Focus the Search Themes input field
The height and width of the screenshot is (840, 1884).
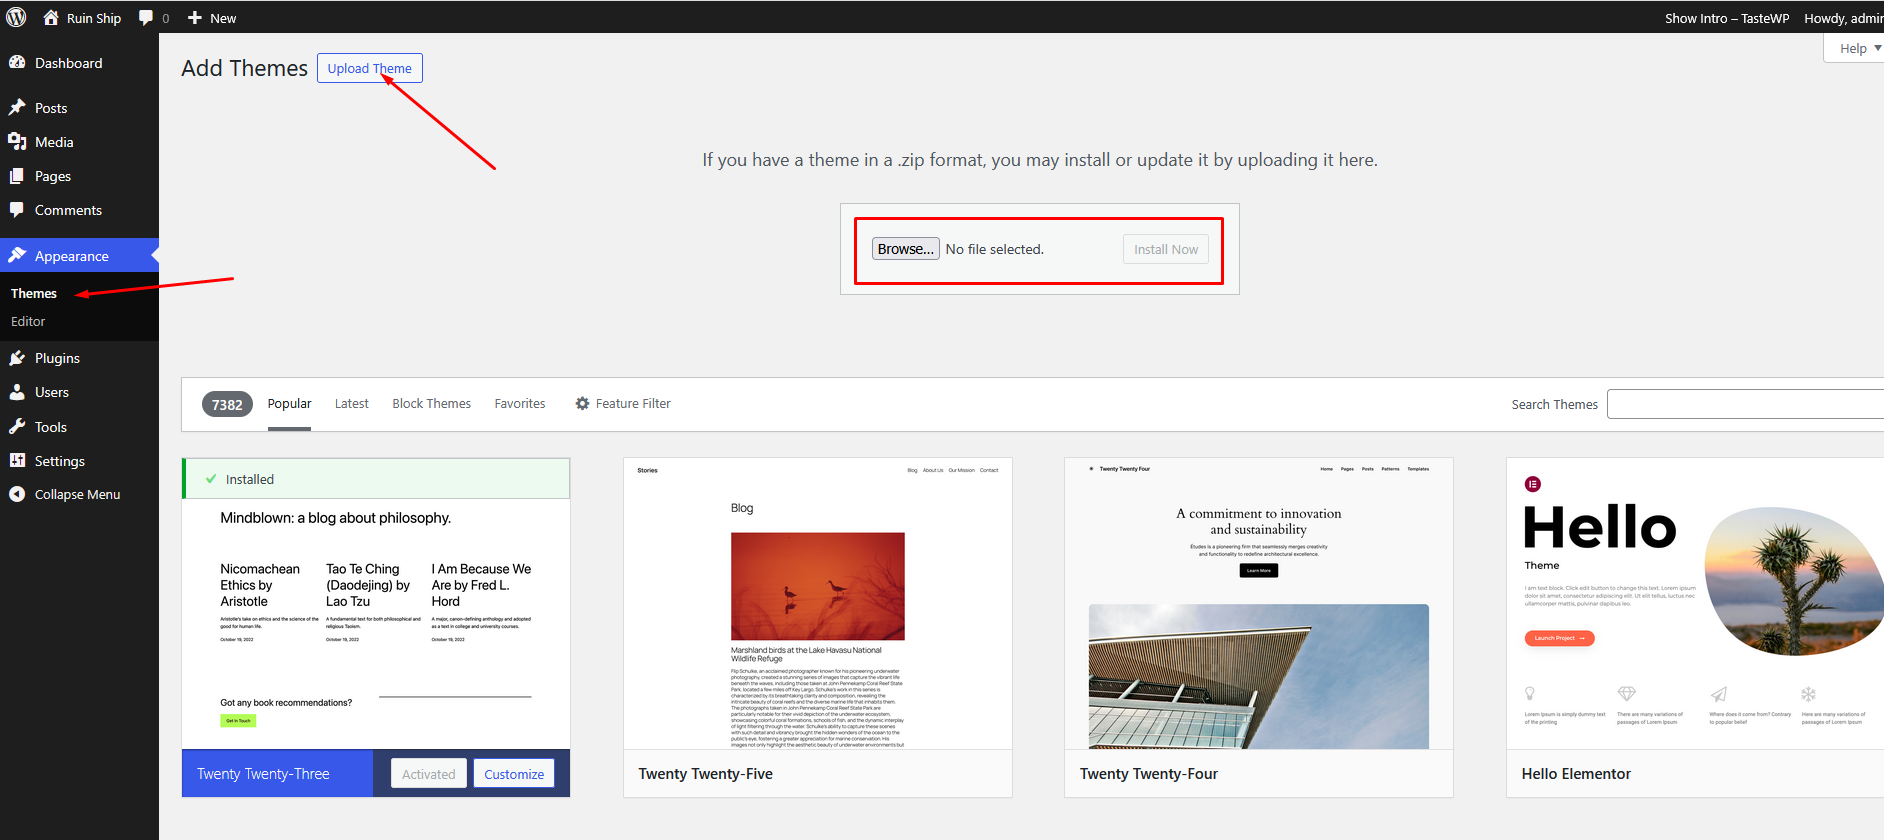pos(1745,404)
